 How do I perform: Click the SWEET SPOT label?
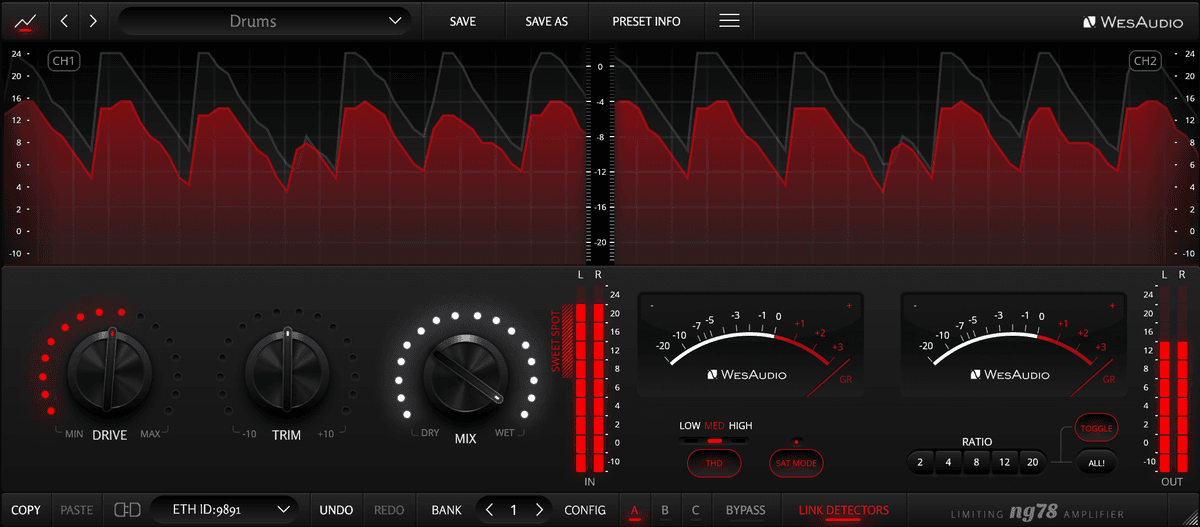coord(557,341)
